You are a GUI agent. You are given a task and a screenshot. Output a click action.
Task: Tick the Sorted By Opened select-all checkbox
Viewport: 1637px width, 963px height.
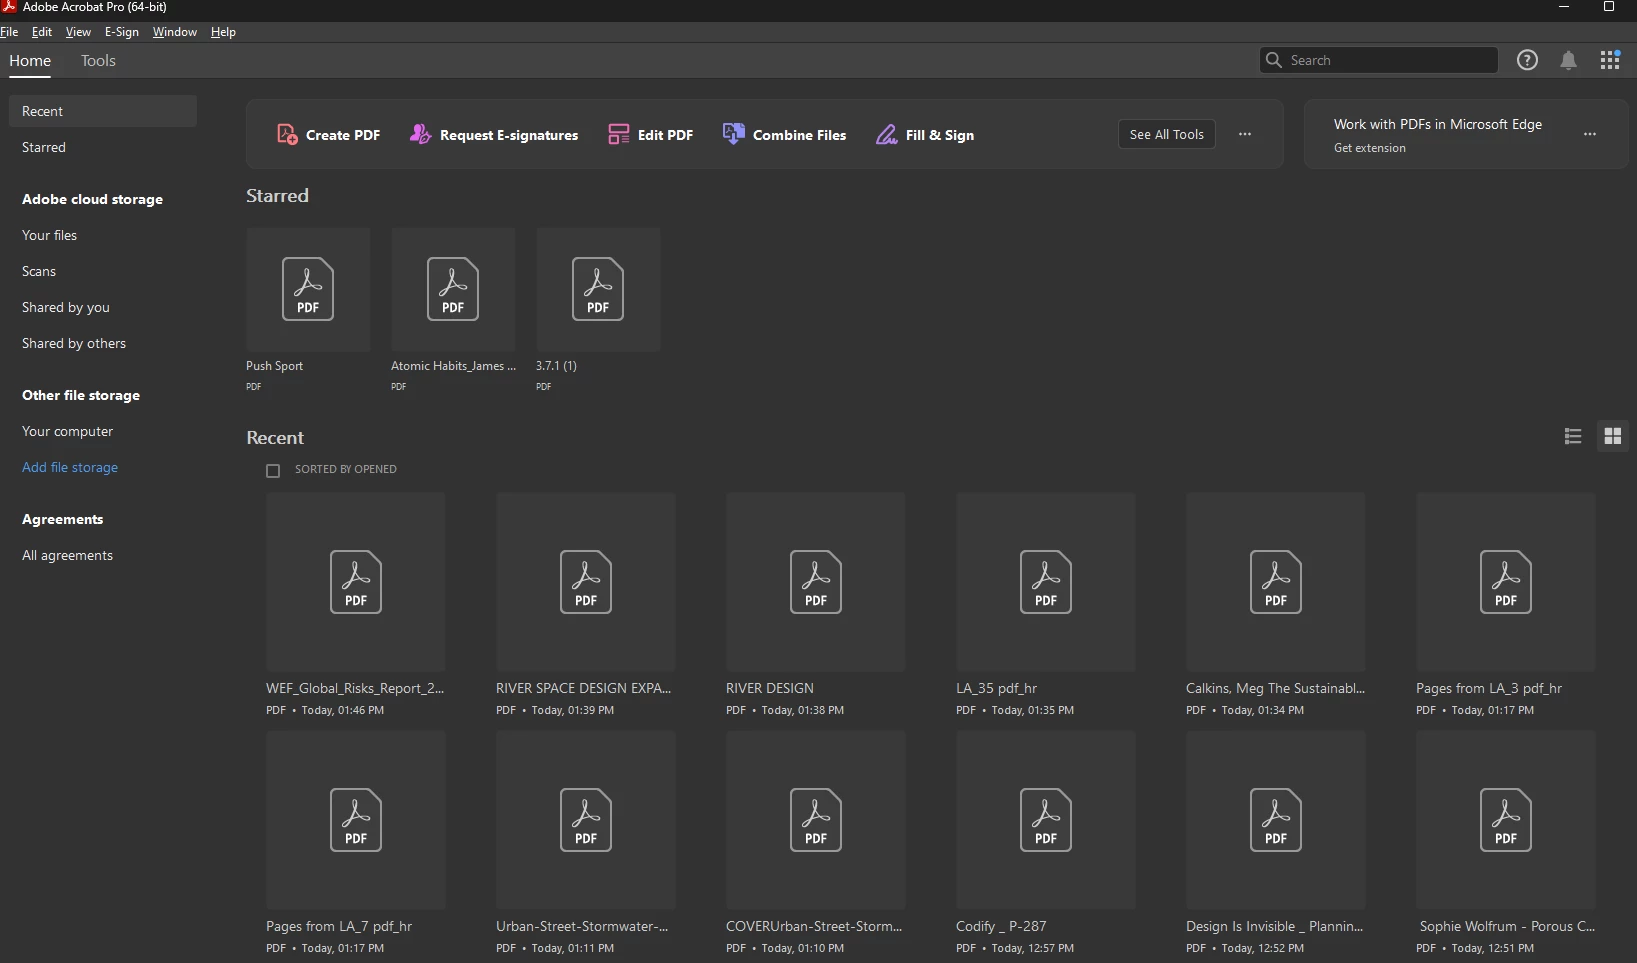click(x=273, y=470)
